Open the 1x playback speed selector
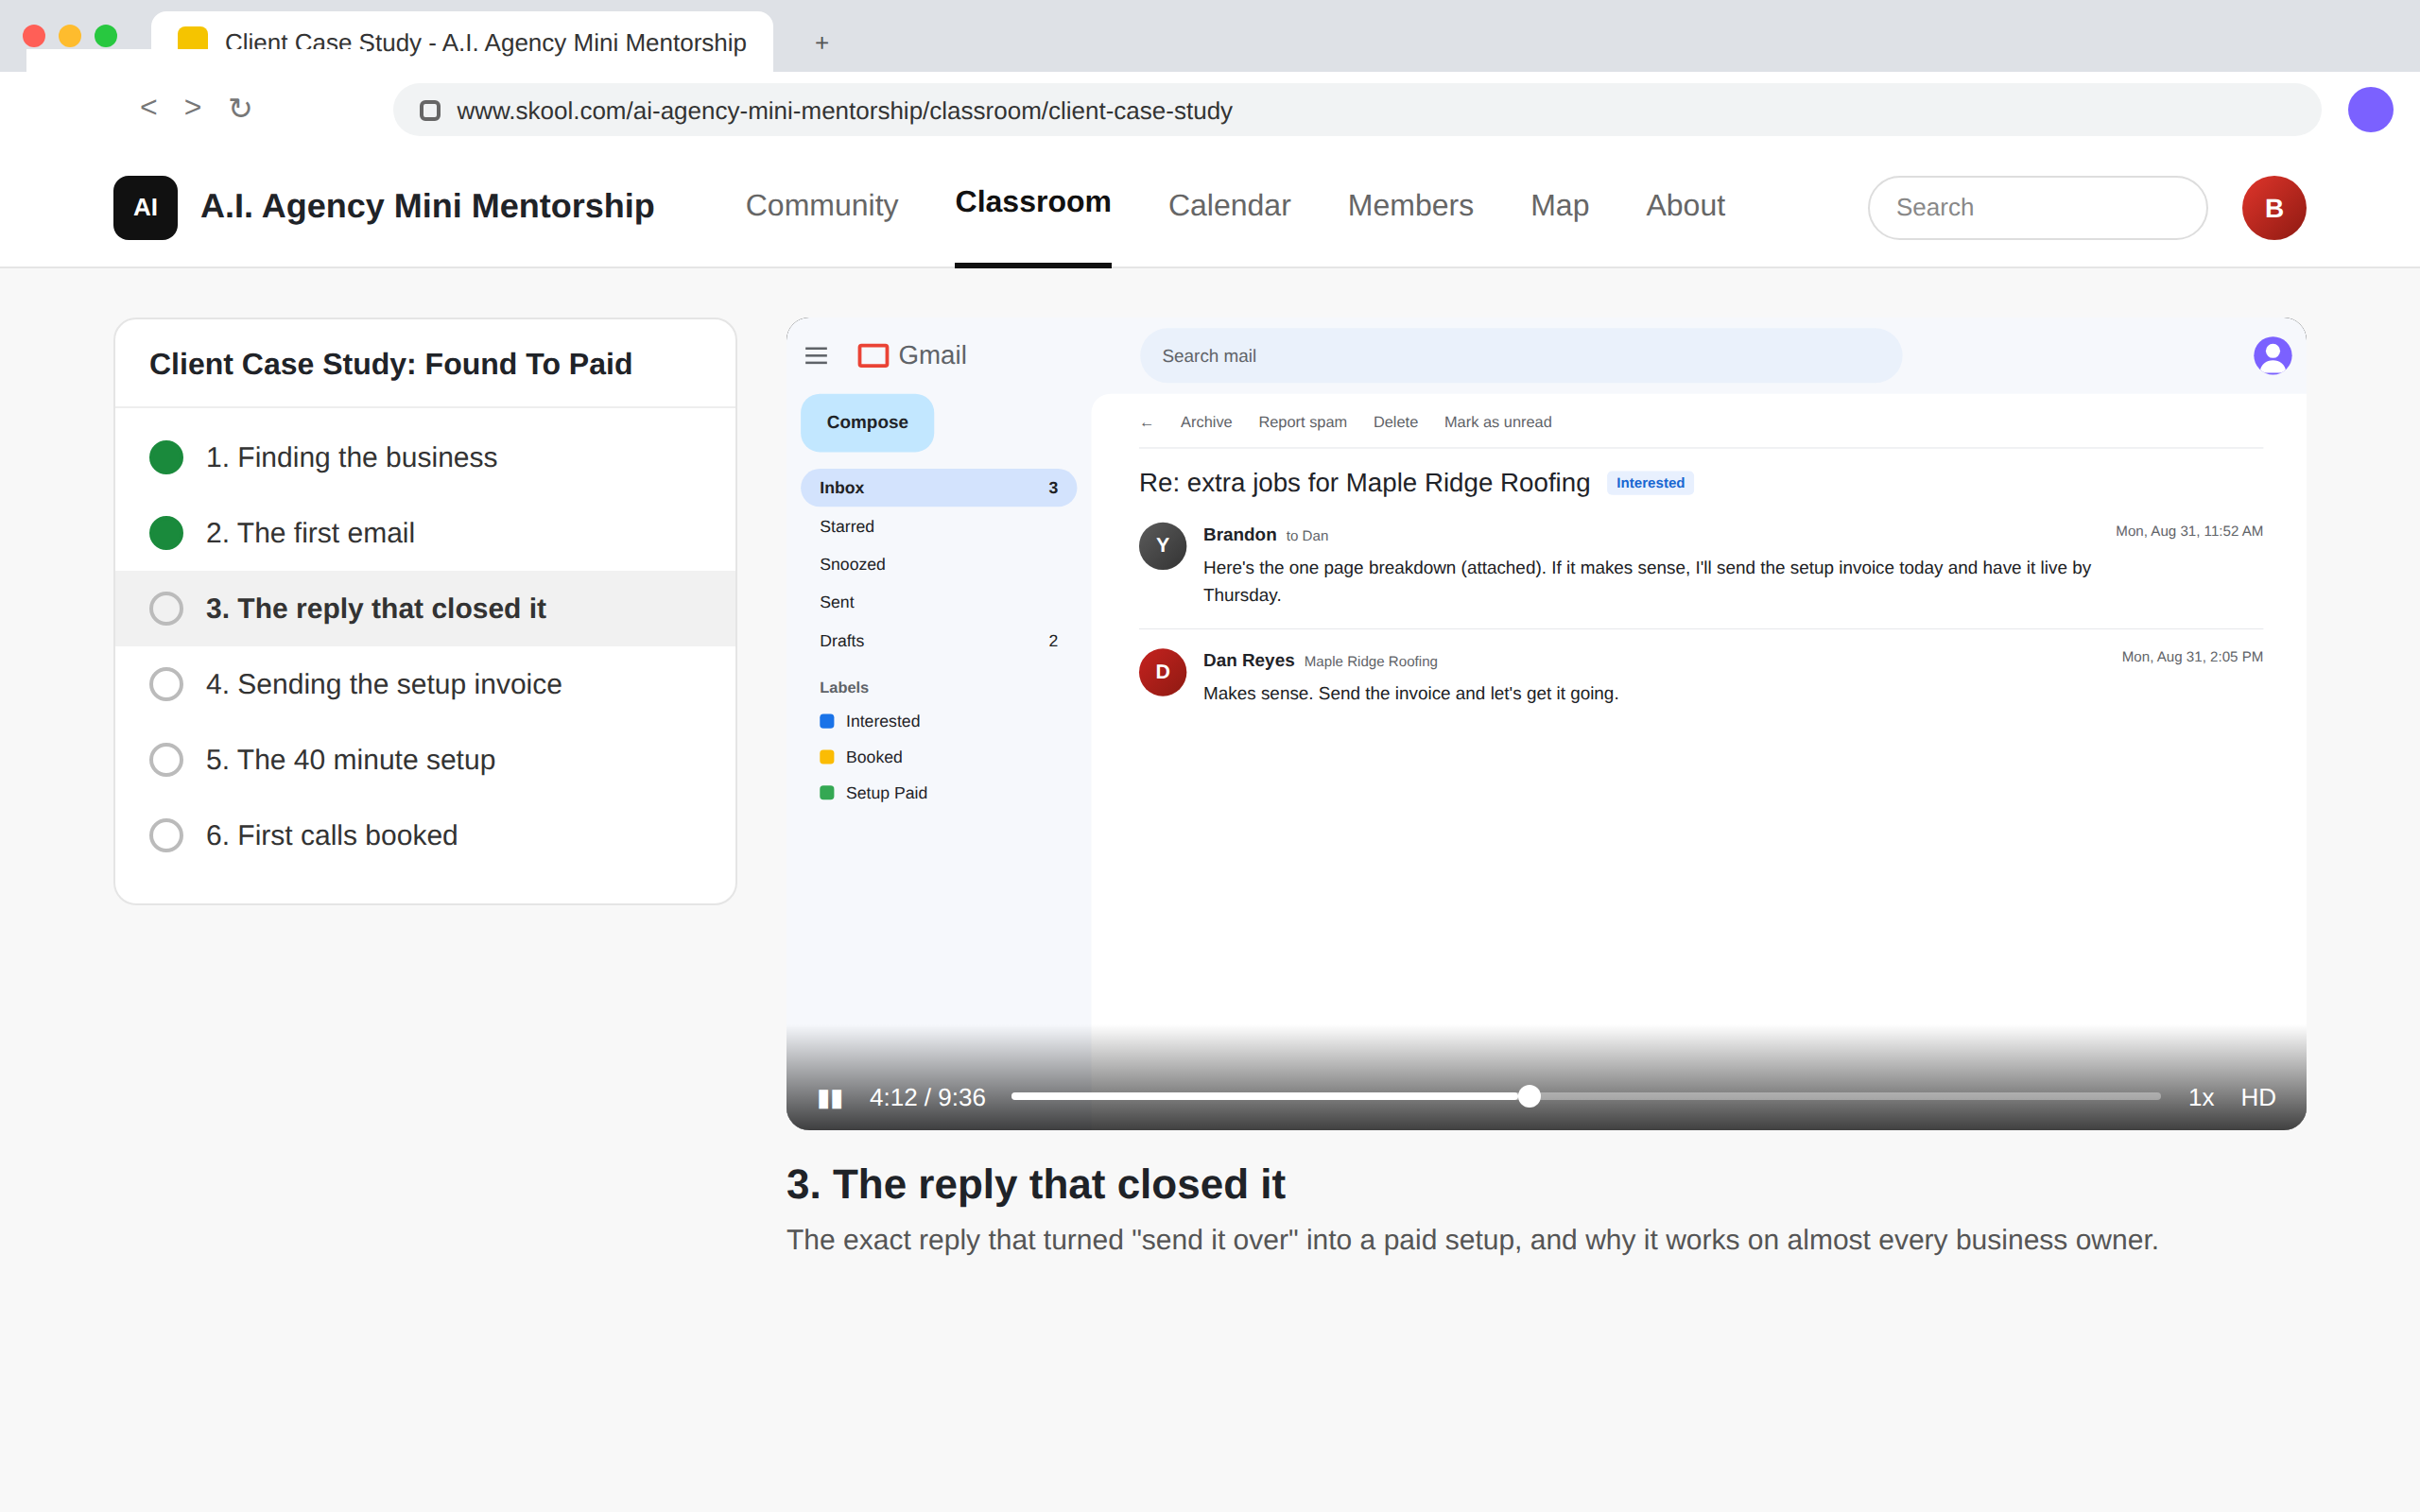Image resolution: width=2420 pixels, height=1512 pixels. coord(2200,1097)
